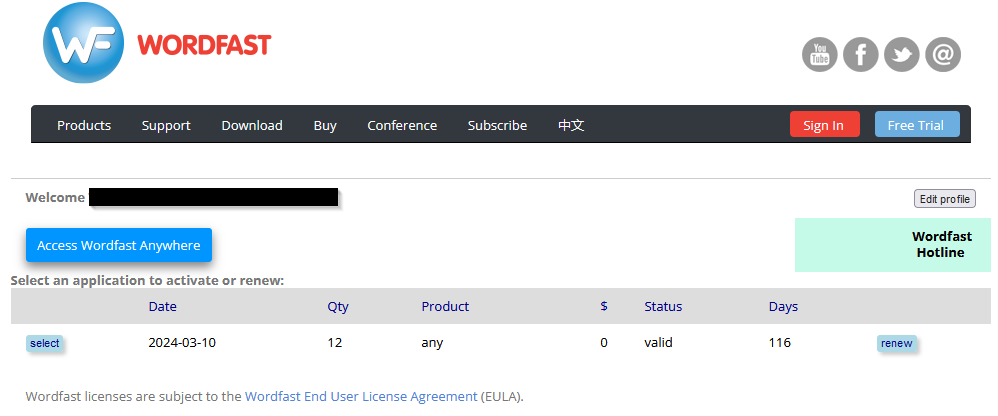Open the YouTube social icon
Screen dimensions: 998x416
coord(820,54)
